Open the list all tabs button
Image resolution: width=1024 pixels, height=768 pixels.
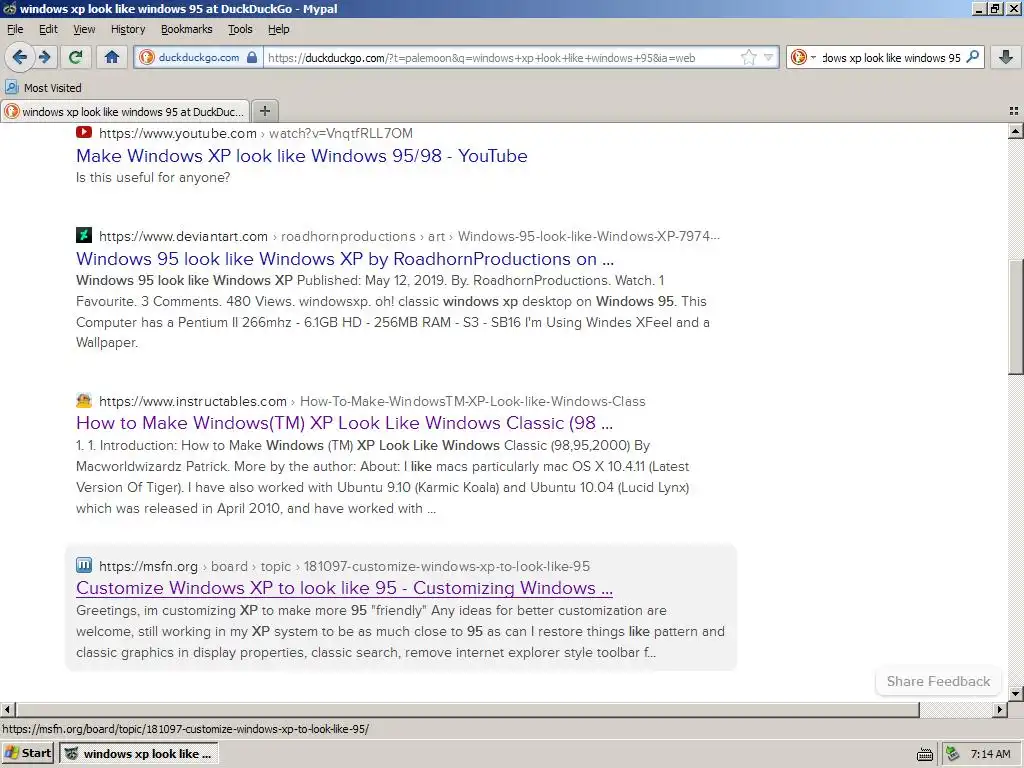coord(1014,112)
